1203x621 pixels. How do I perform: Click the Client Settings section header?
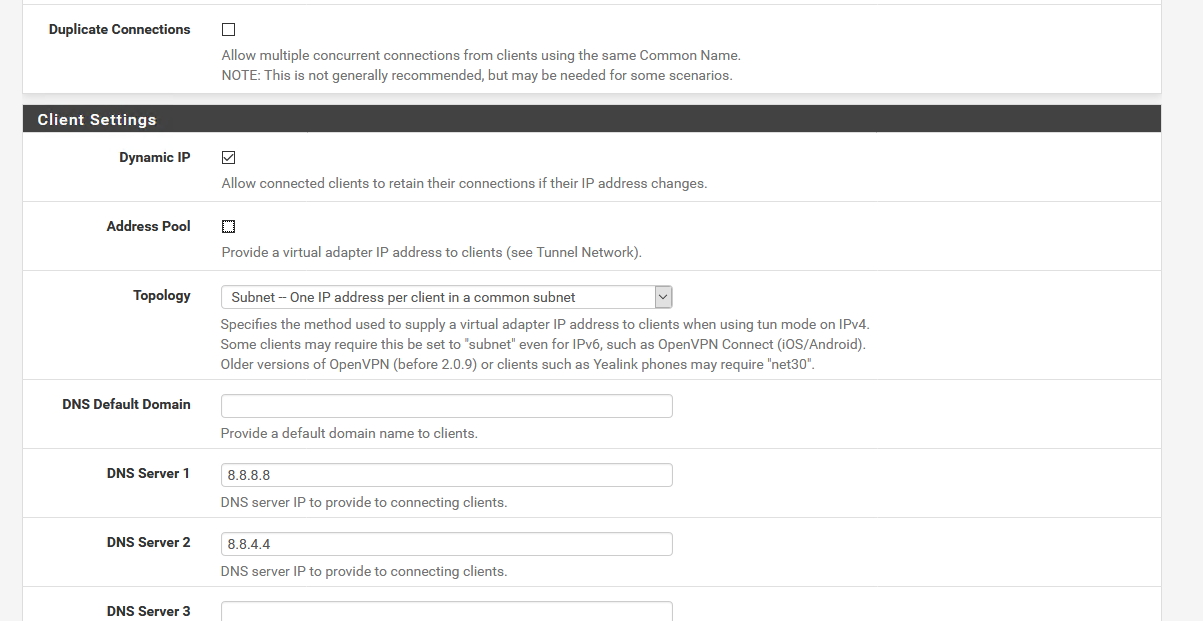point(592,119)
